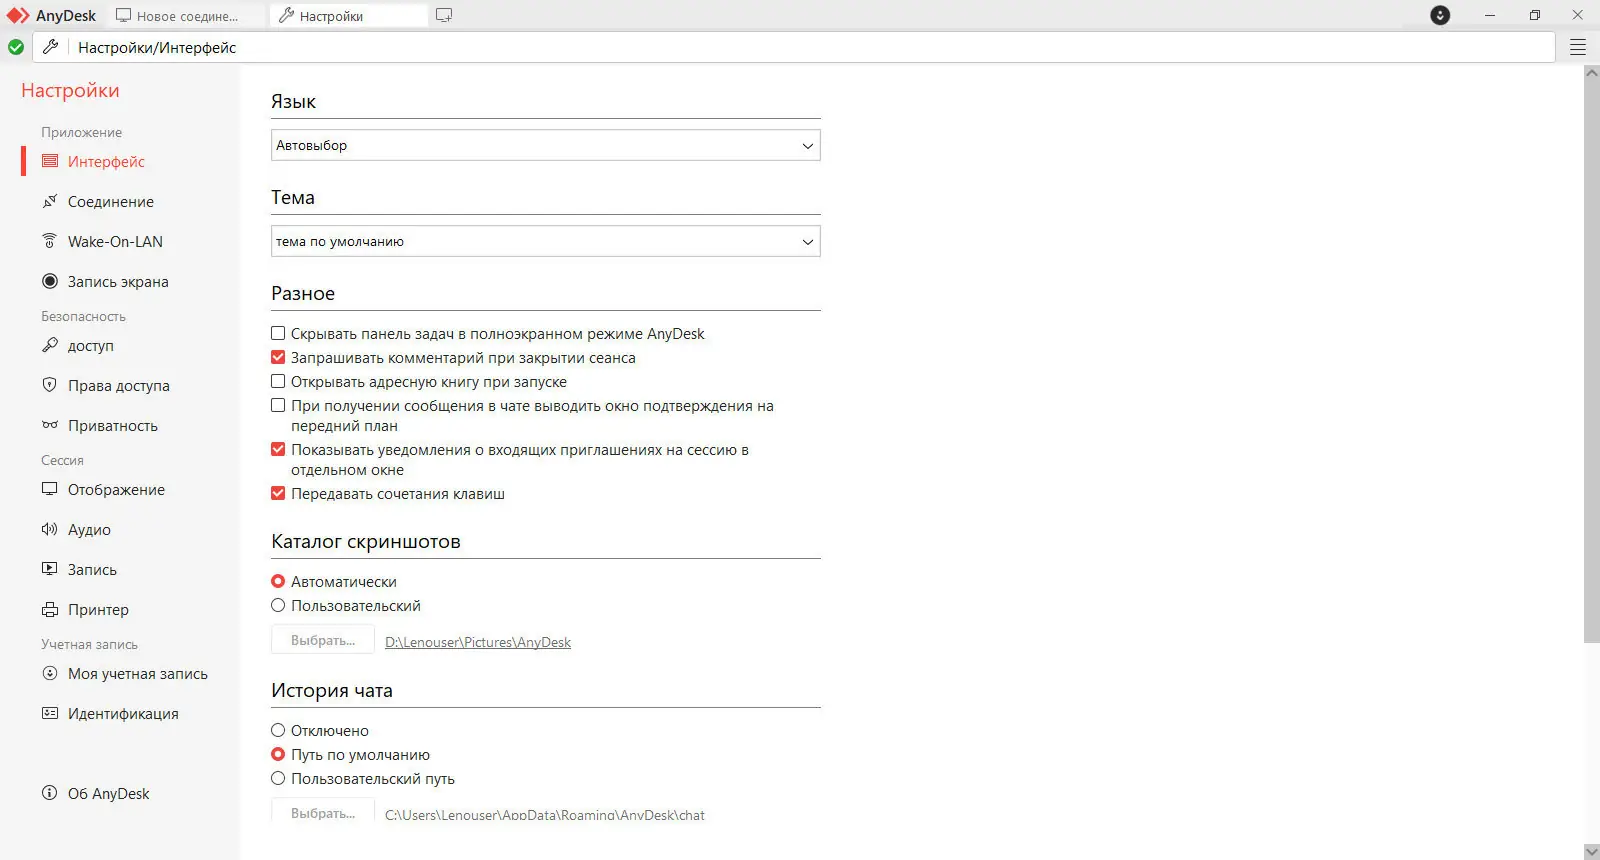Click the Запись play icon
Screen dimensions: 1600x860
tap(50, 569)
